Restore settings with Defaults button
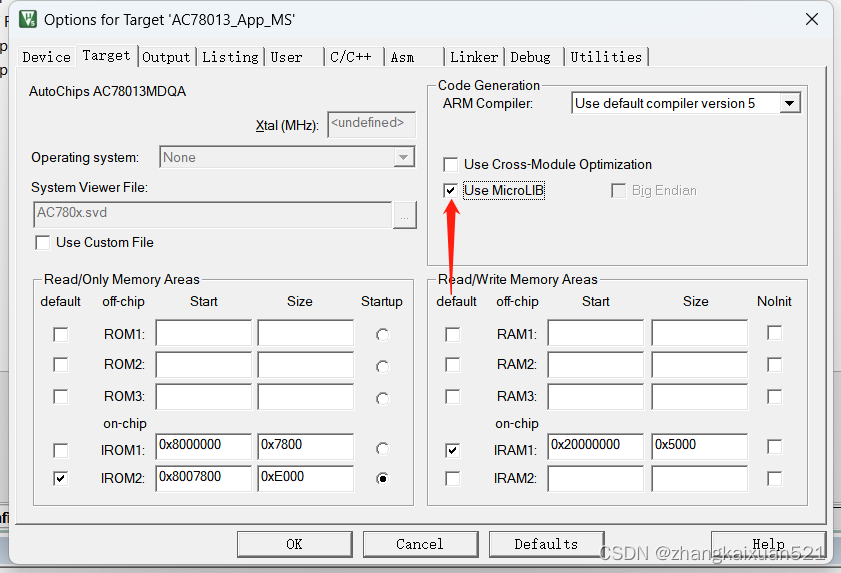Screen dimensions: 841x573 (546, 544)
